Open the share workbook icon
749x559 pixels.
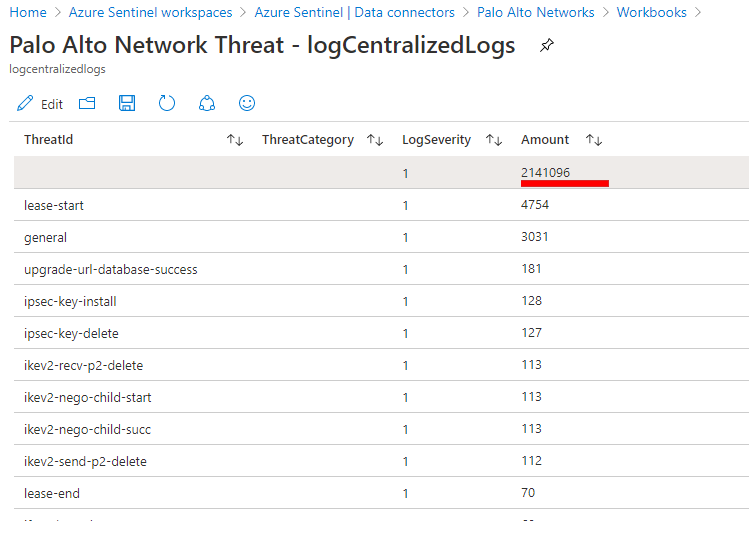(207, 103)
